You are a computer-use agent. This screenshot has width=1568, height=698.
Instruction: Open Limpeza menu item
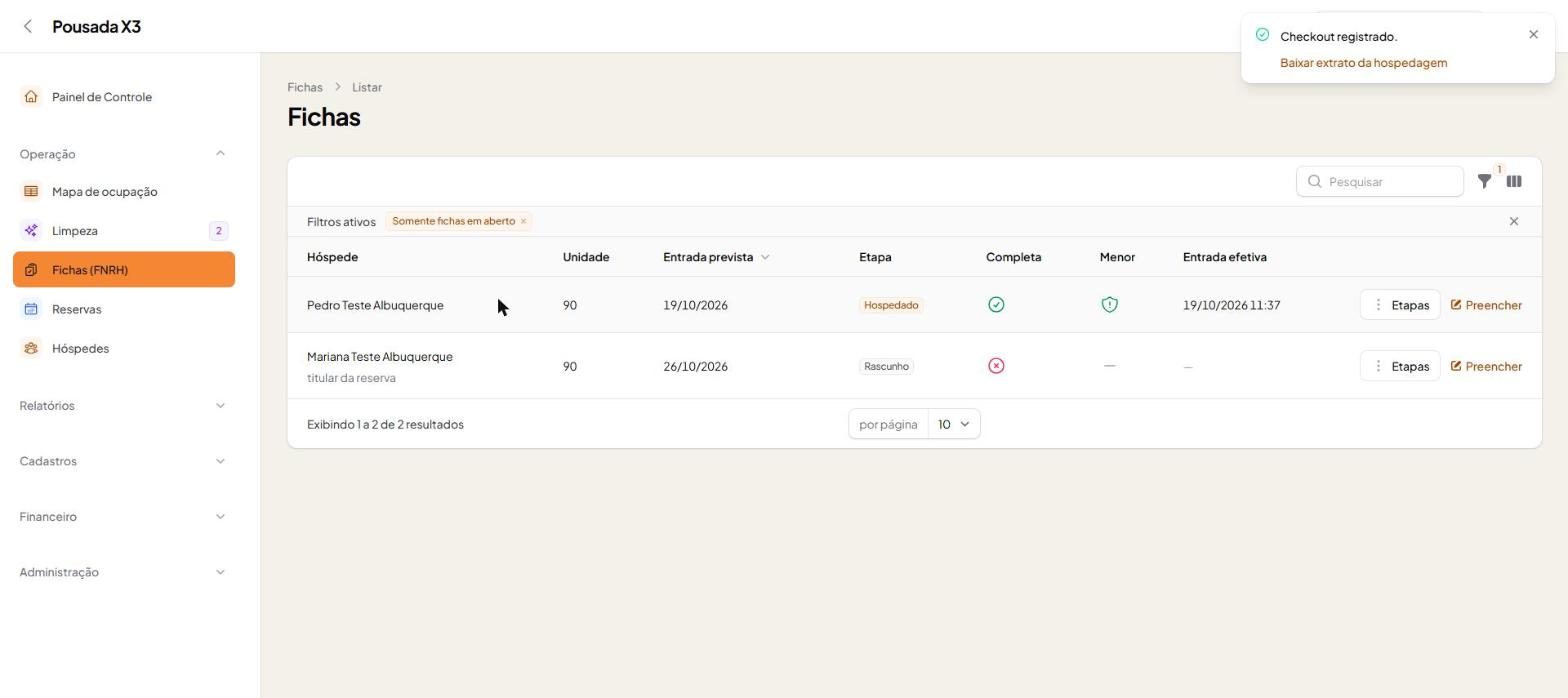tap(124, 231)
